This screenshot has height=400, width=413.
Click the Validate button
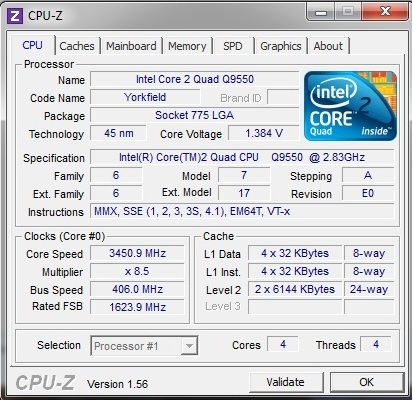pyautogui.click(x=286, y=382)
